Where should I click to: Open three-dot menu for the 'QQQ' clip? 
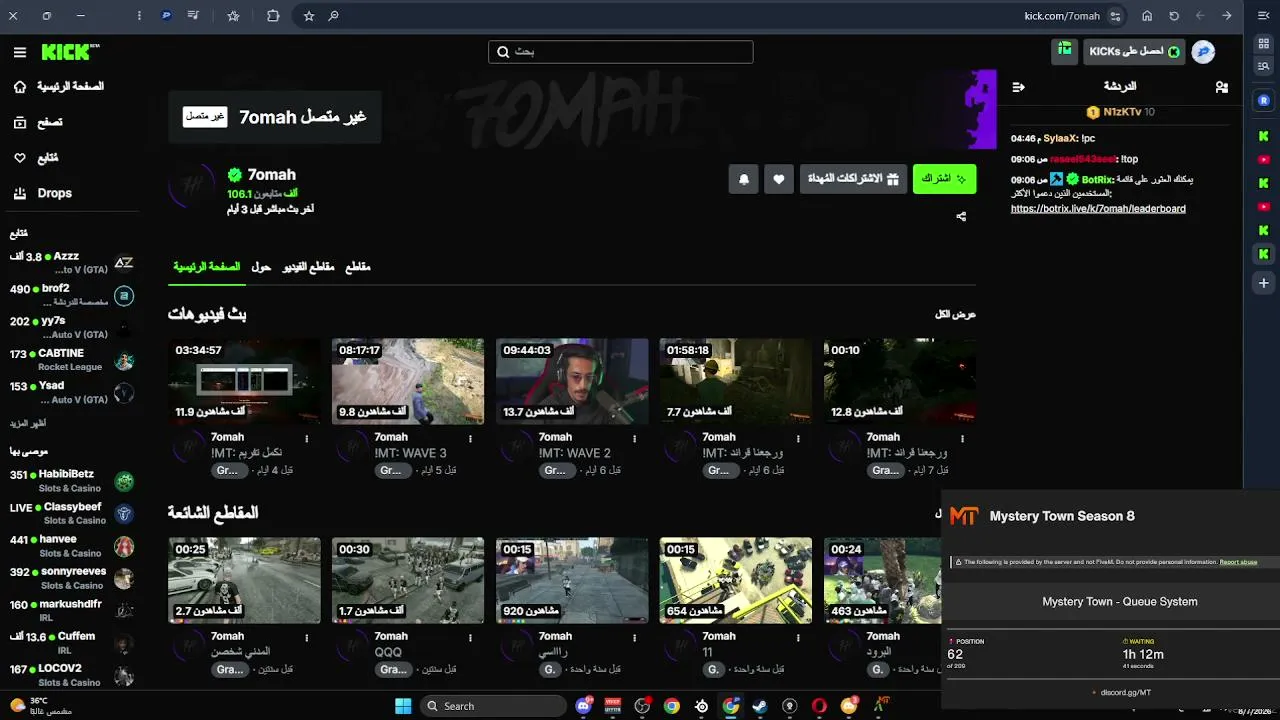point(470,637)
